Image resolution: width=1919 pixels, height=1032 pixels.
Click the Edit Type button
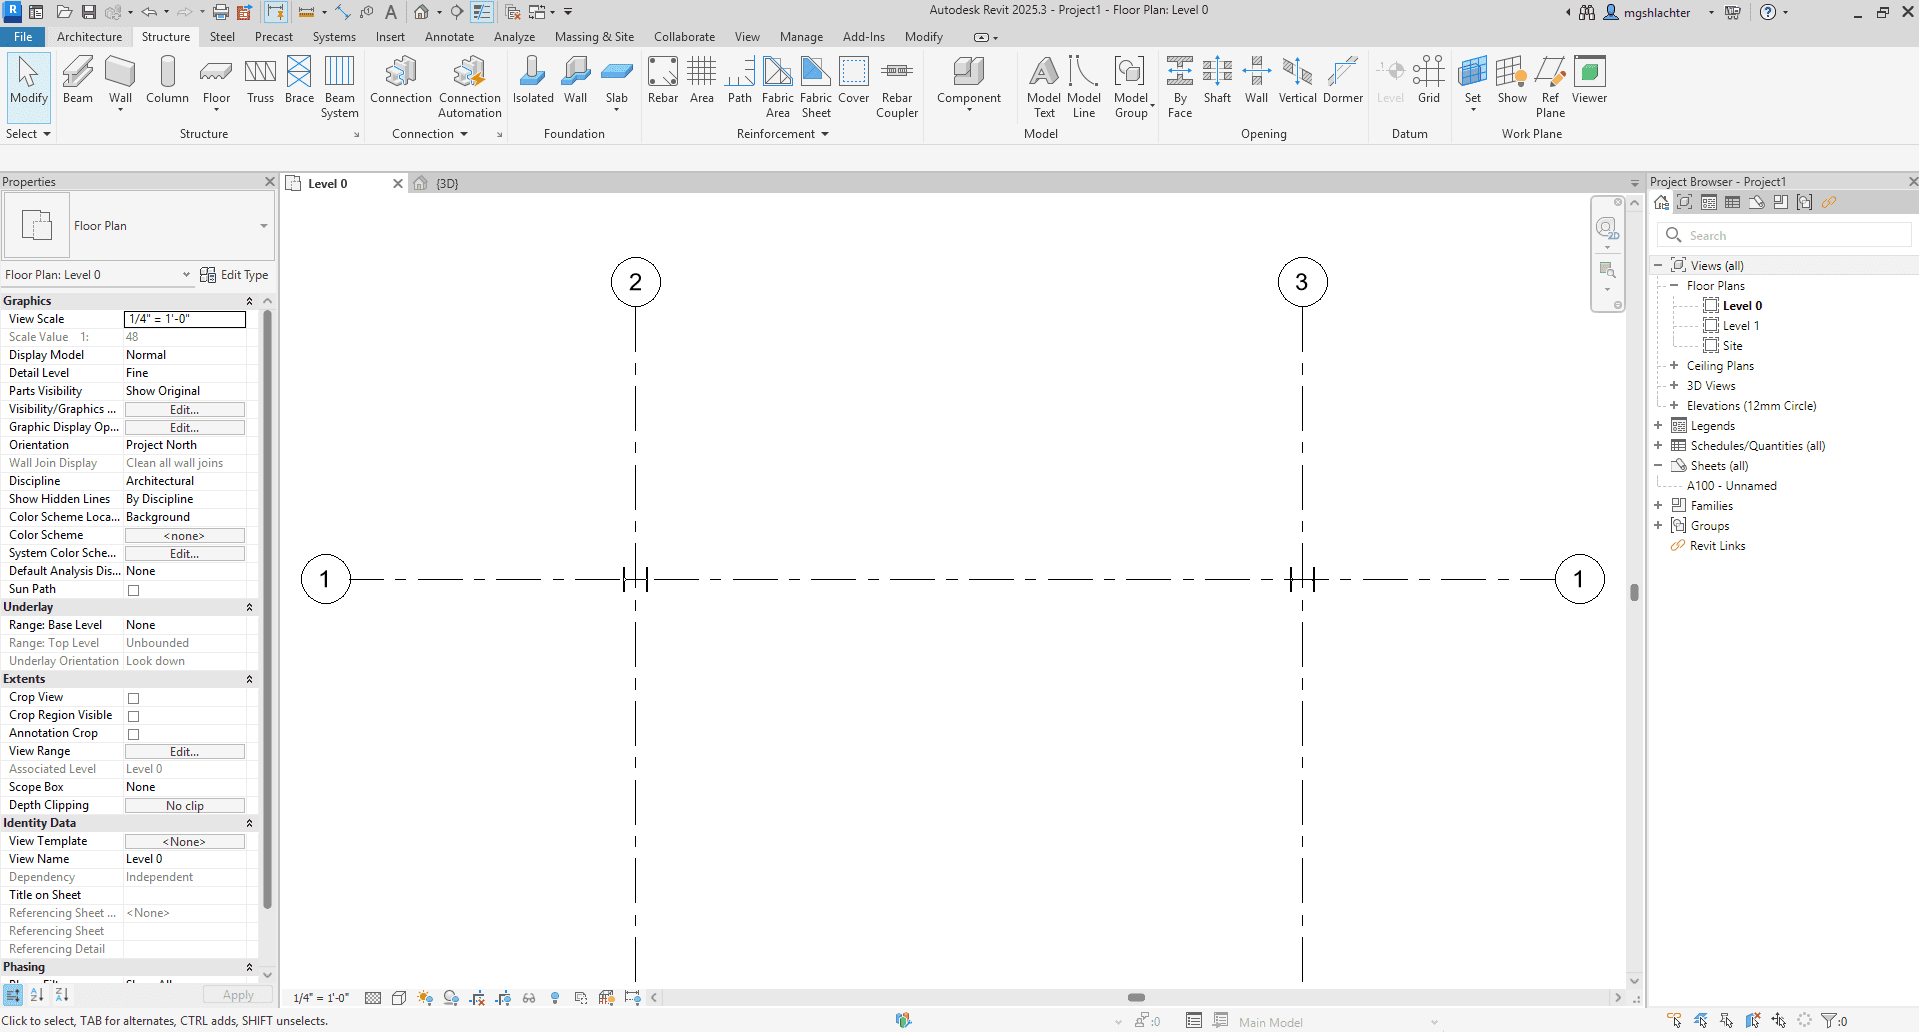pos(235,275)
